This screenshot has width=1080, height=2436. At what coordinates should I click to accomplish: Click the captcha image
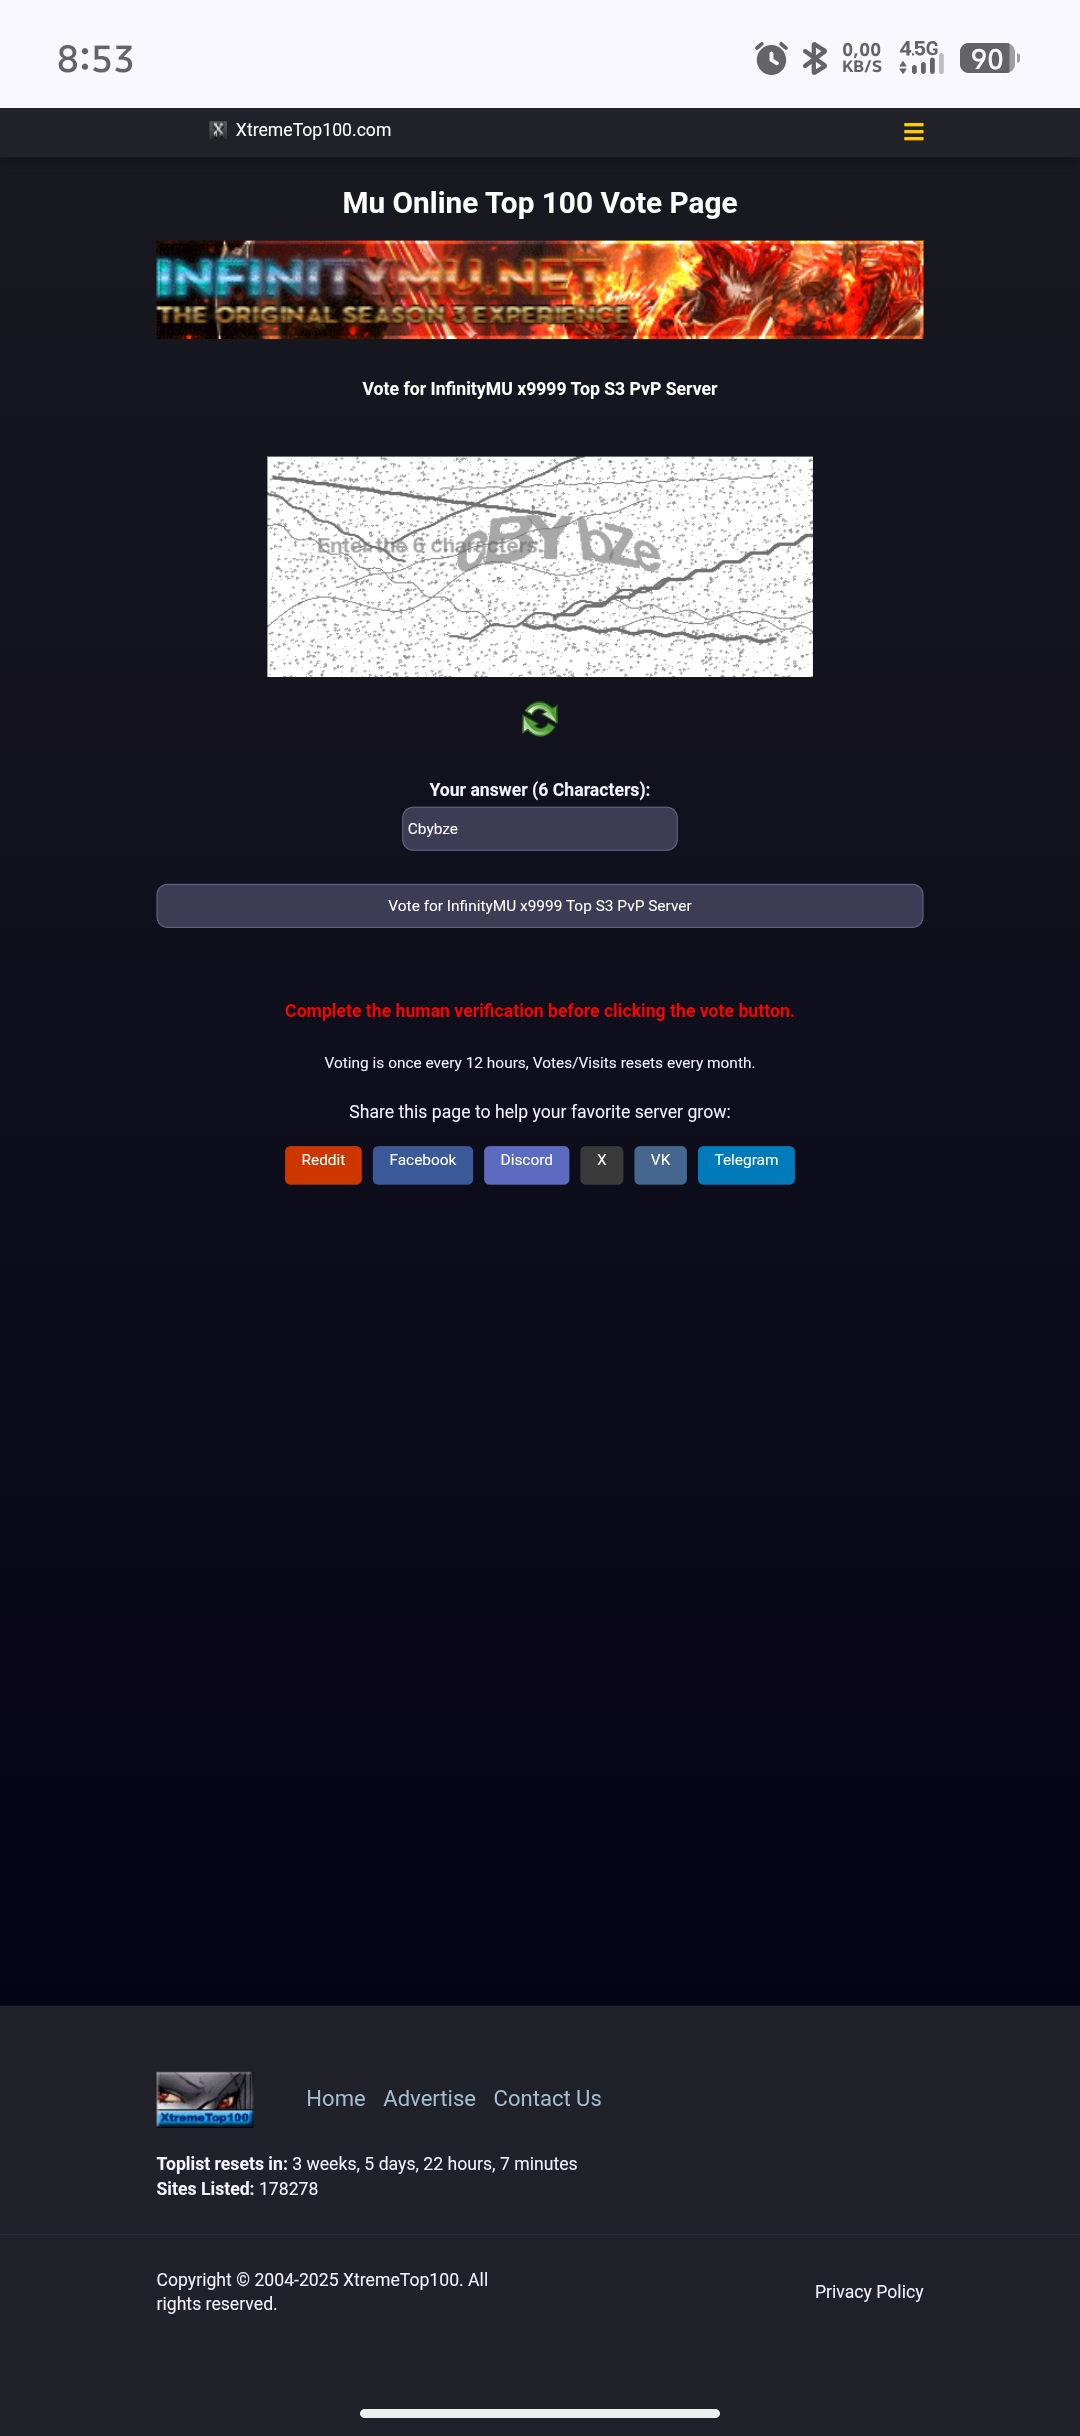pyautogui.click(x=540, y=567)
